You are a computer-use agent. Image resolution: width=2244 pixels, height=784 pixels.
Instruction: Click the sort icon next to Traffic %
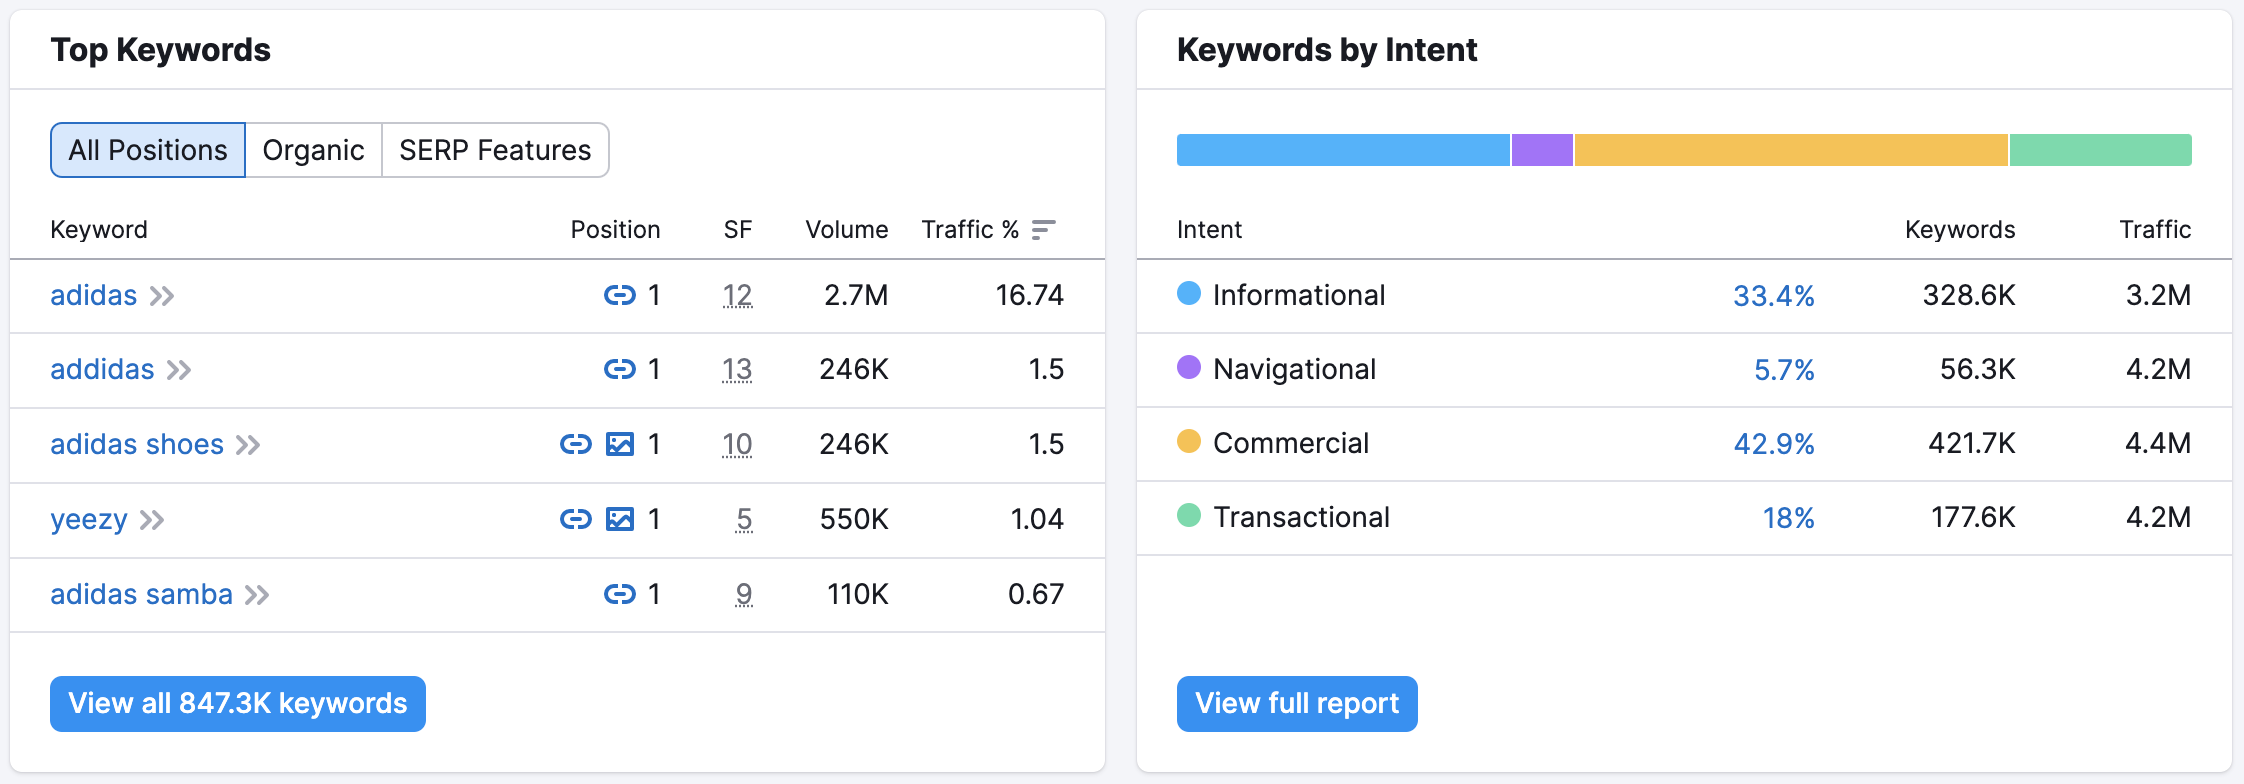pos(1043,230)
